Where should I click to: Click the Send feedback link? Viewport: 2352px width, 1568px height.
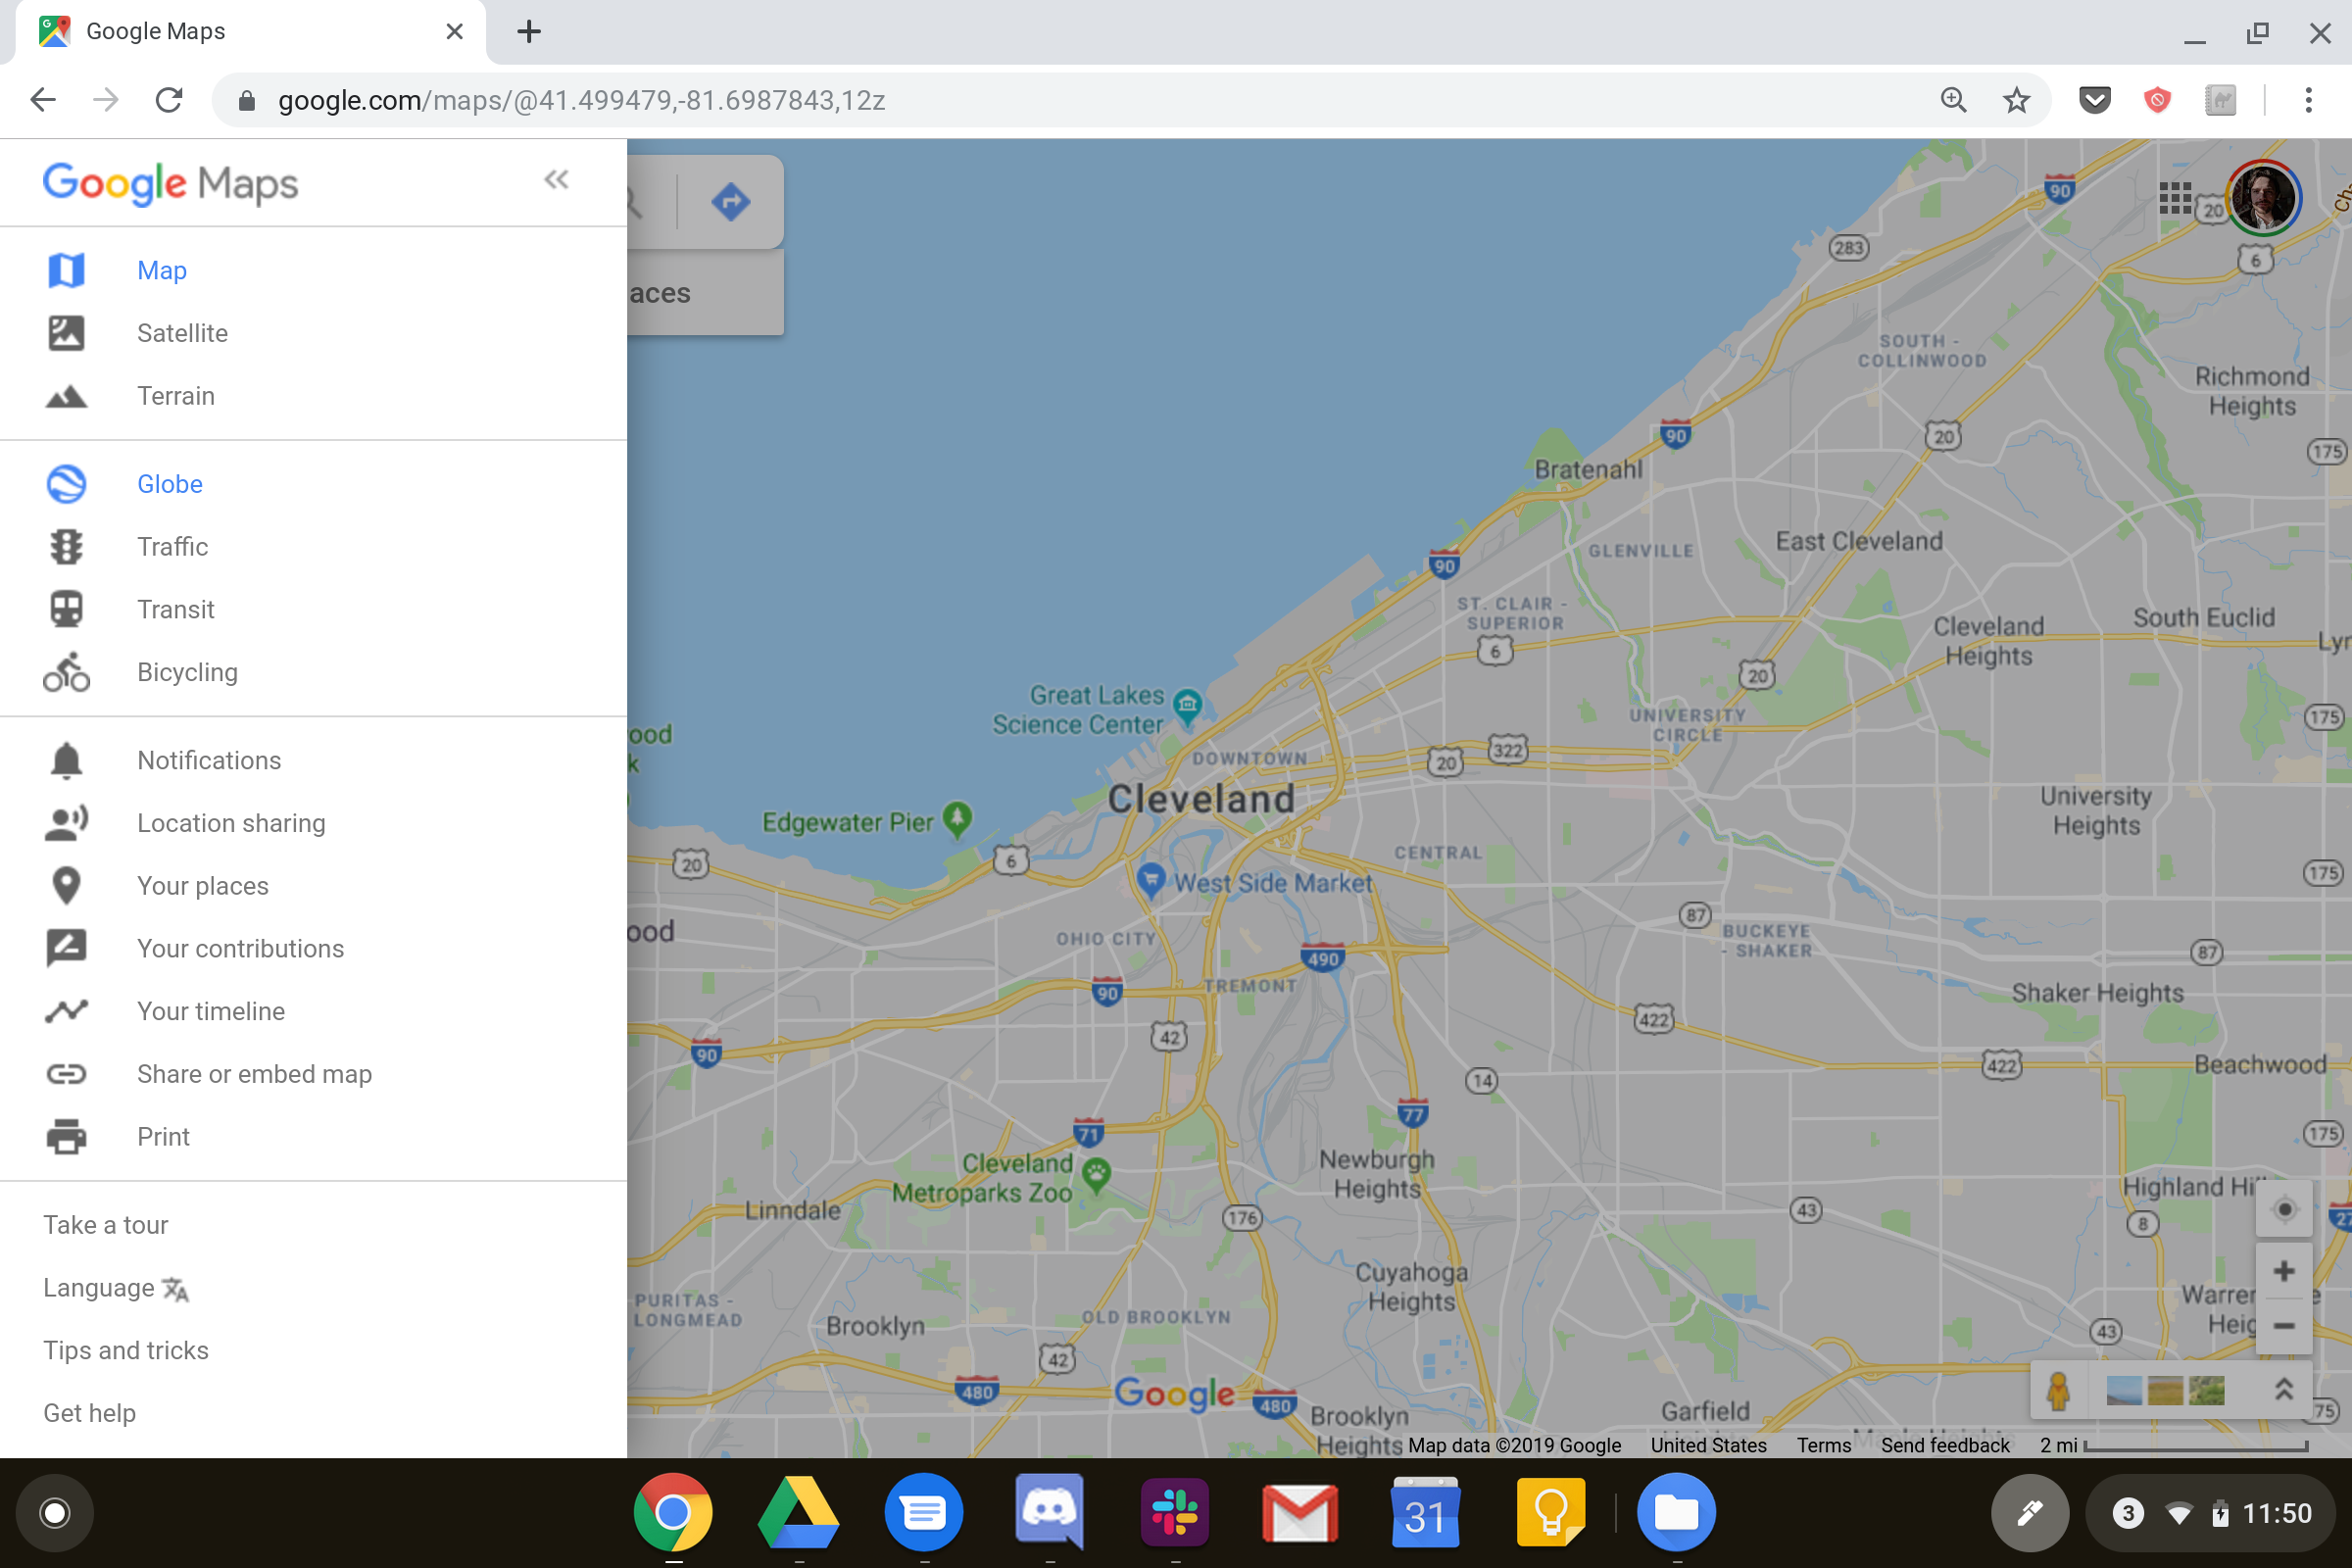point(1944,1445)
